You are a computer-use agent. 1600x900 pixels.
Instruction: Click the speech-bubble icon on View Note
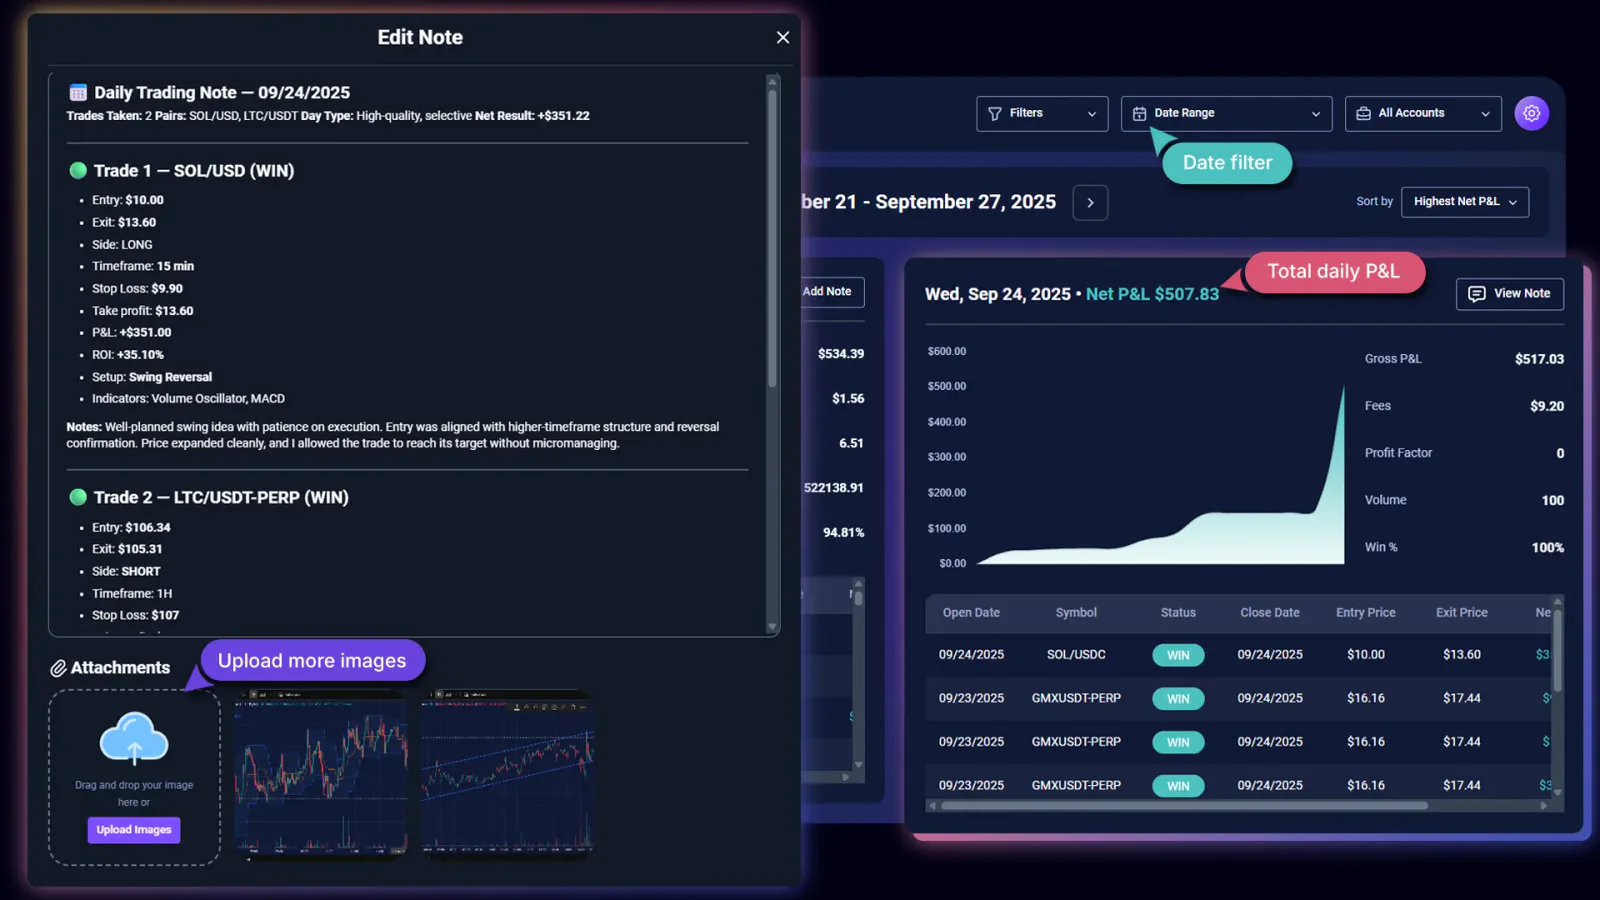click(1479, 293)
